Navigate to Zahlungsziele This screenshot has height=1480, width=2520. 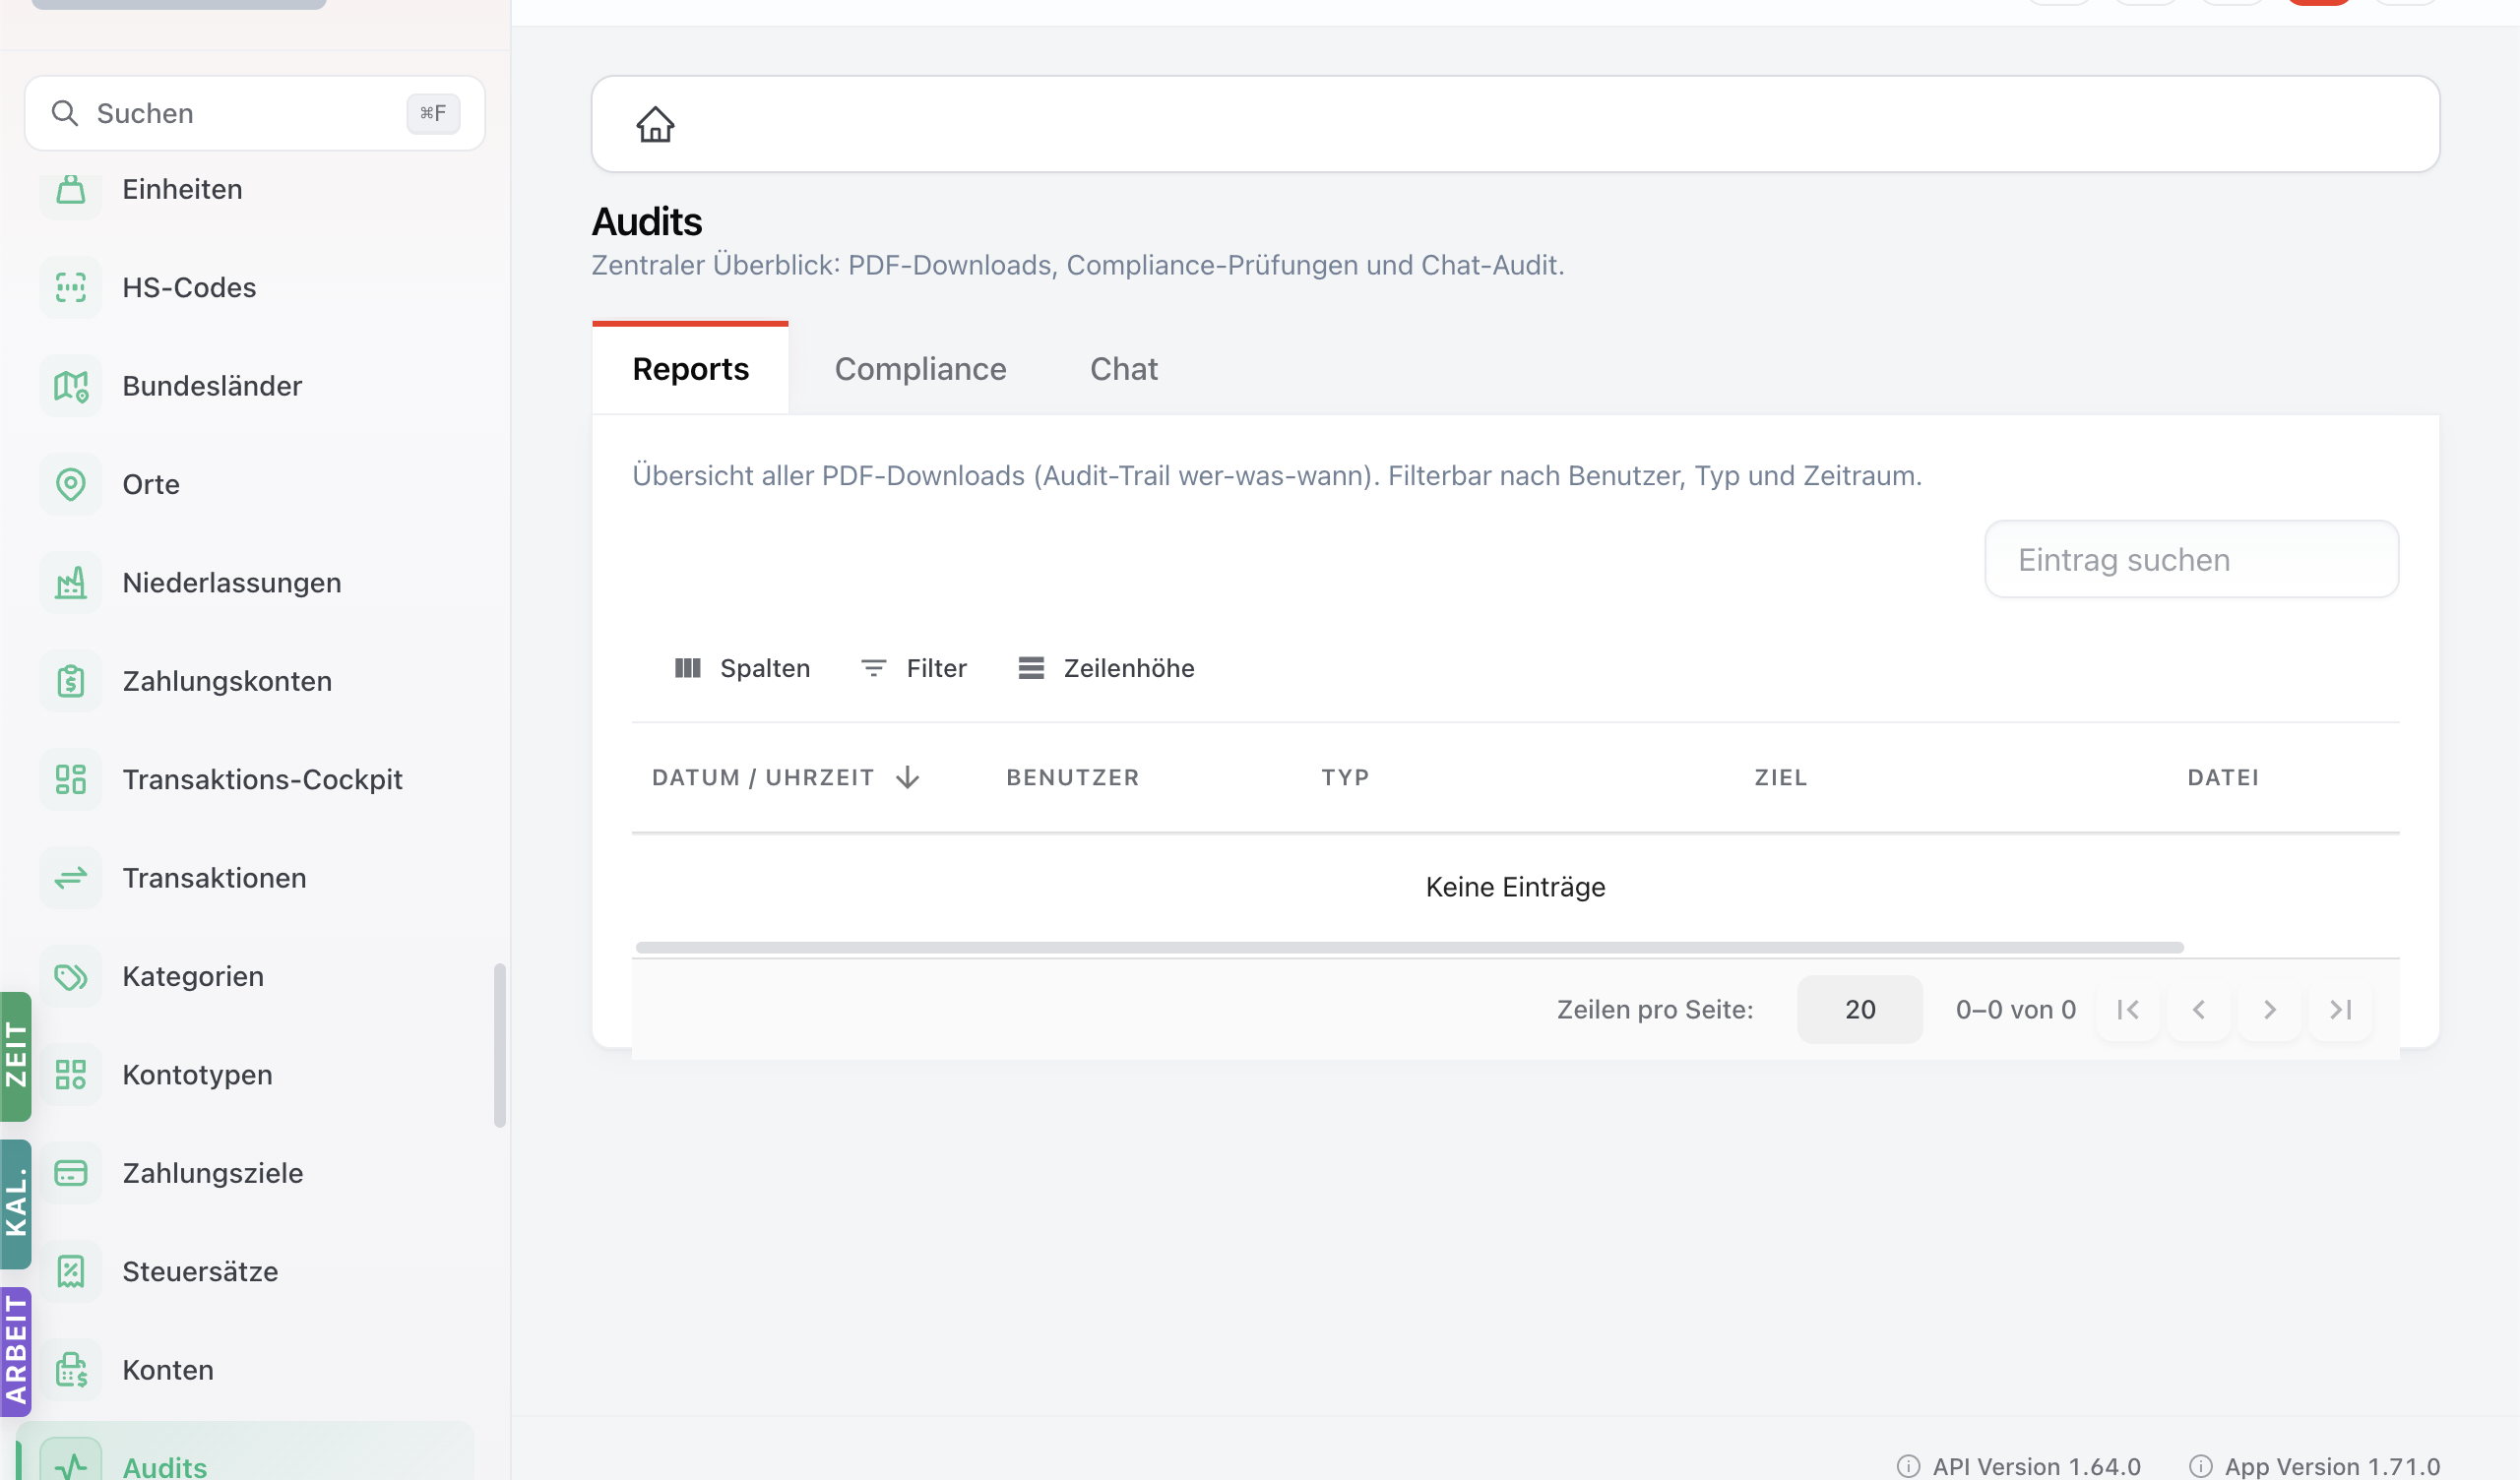pos(213,1173)
